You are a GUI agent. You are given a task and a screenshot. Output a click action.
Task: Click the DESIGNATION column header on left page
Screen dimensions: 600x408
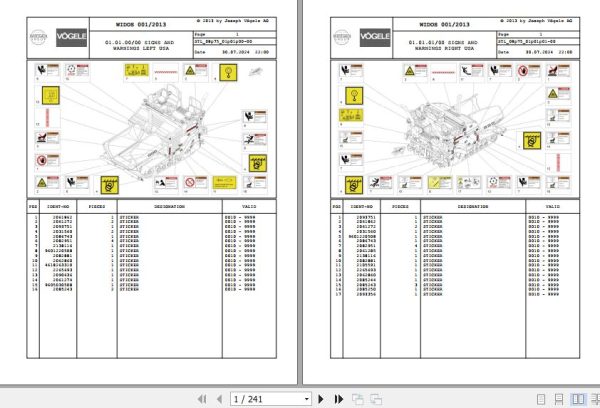(x=170, y=207)
